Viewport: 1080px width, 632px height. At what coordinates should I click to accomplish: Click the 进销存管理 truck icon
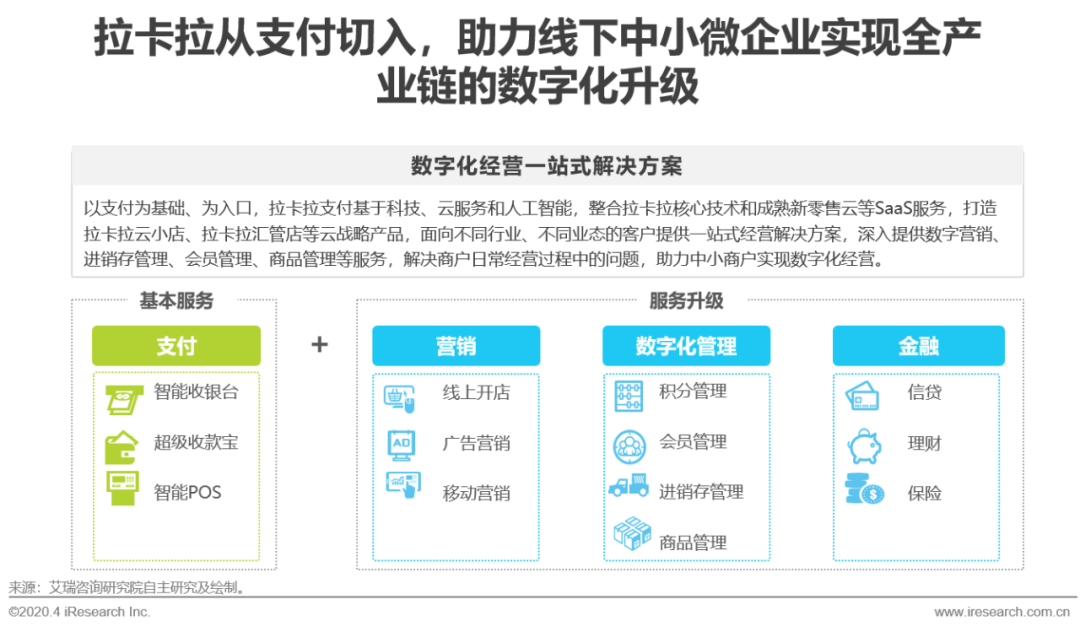628,485
